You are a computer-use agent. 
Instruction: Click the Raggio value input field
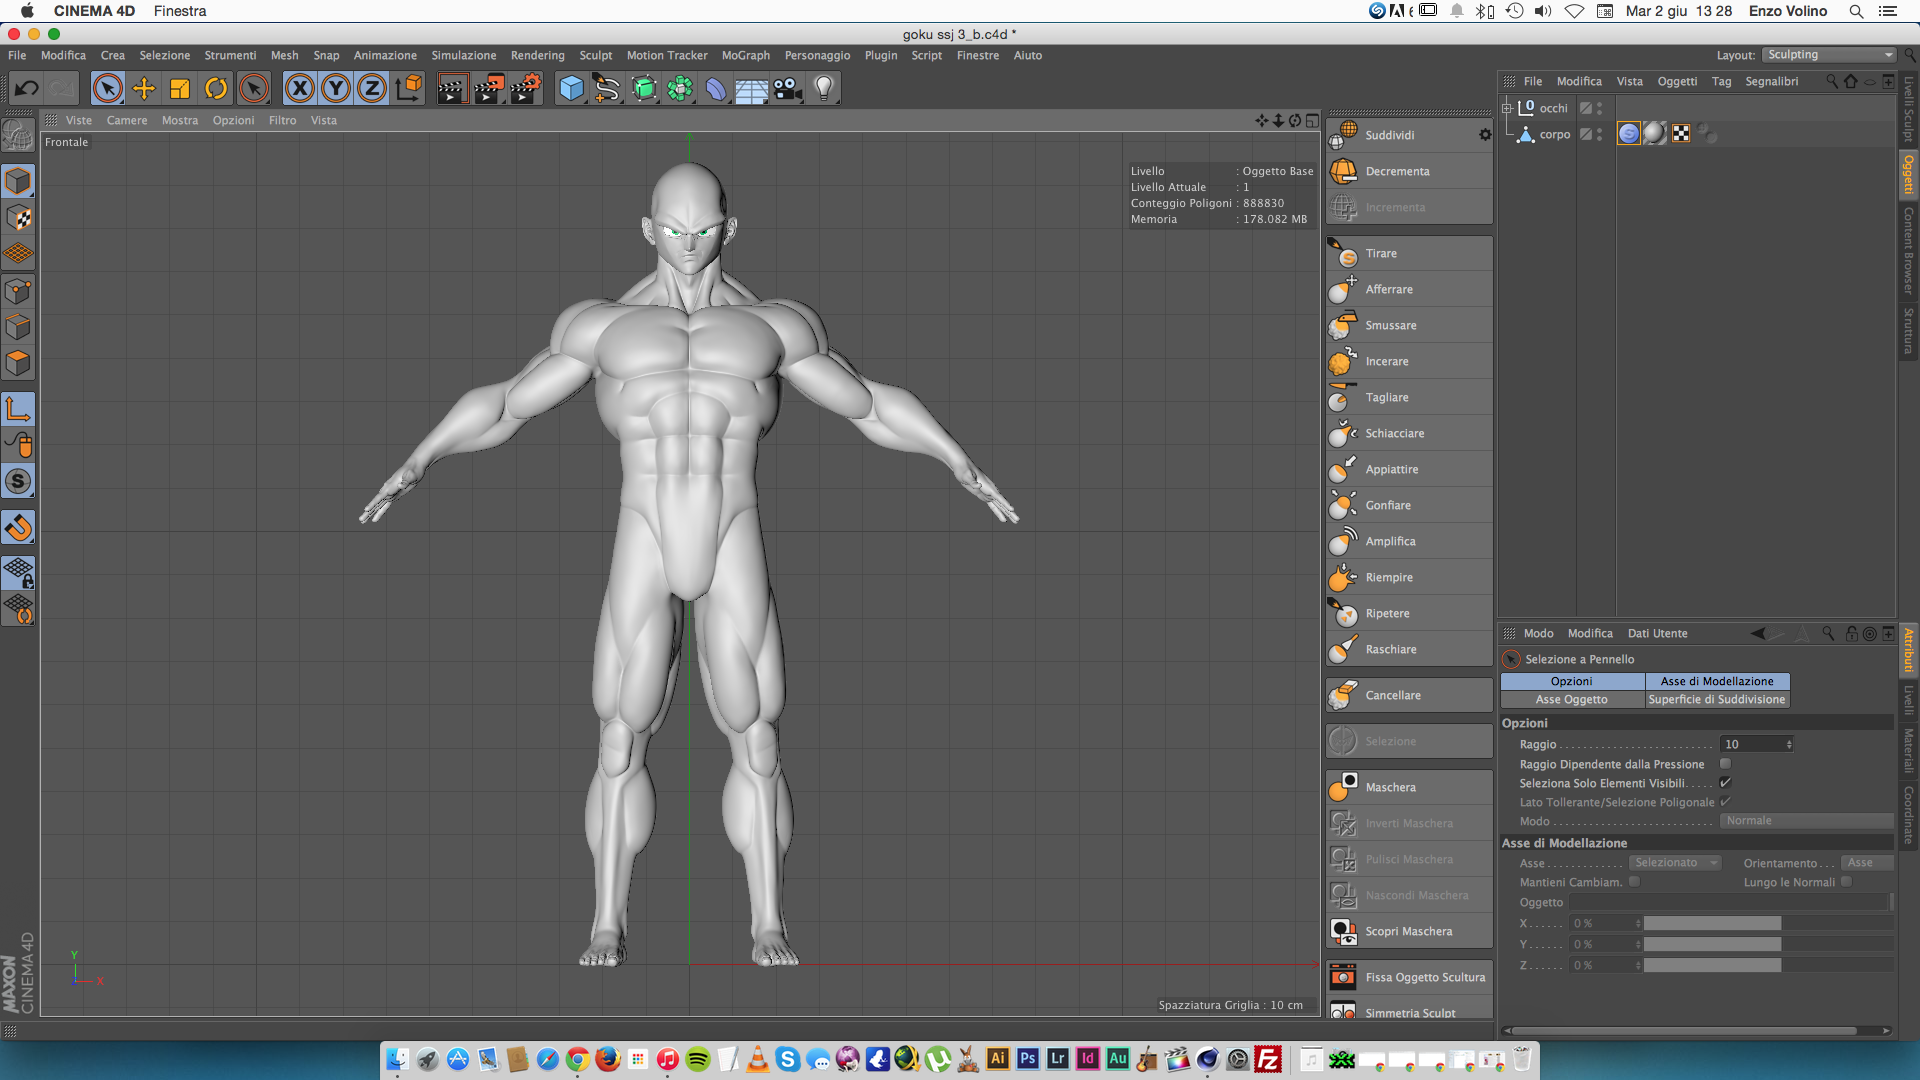pyautogui.click(x=1751, y=744)
